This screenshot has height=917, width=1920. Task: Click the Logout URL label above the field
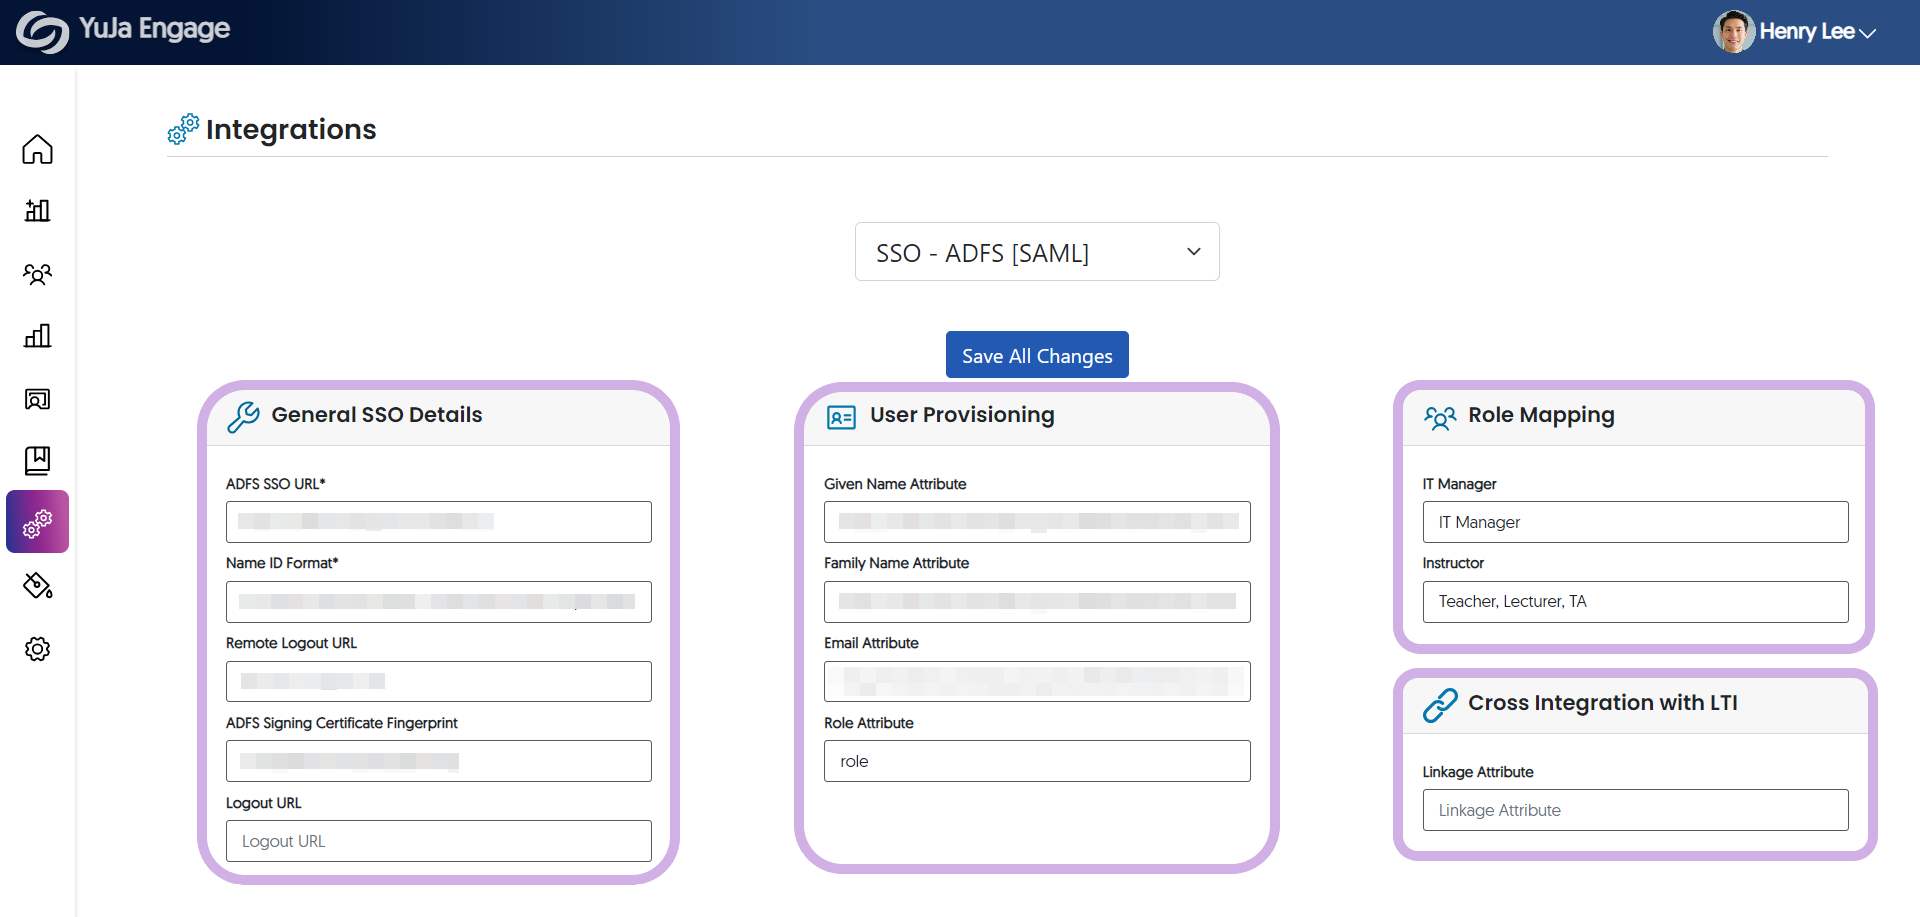(264, 803)
